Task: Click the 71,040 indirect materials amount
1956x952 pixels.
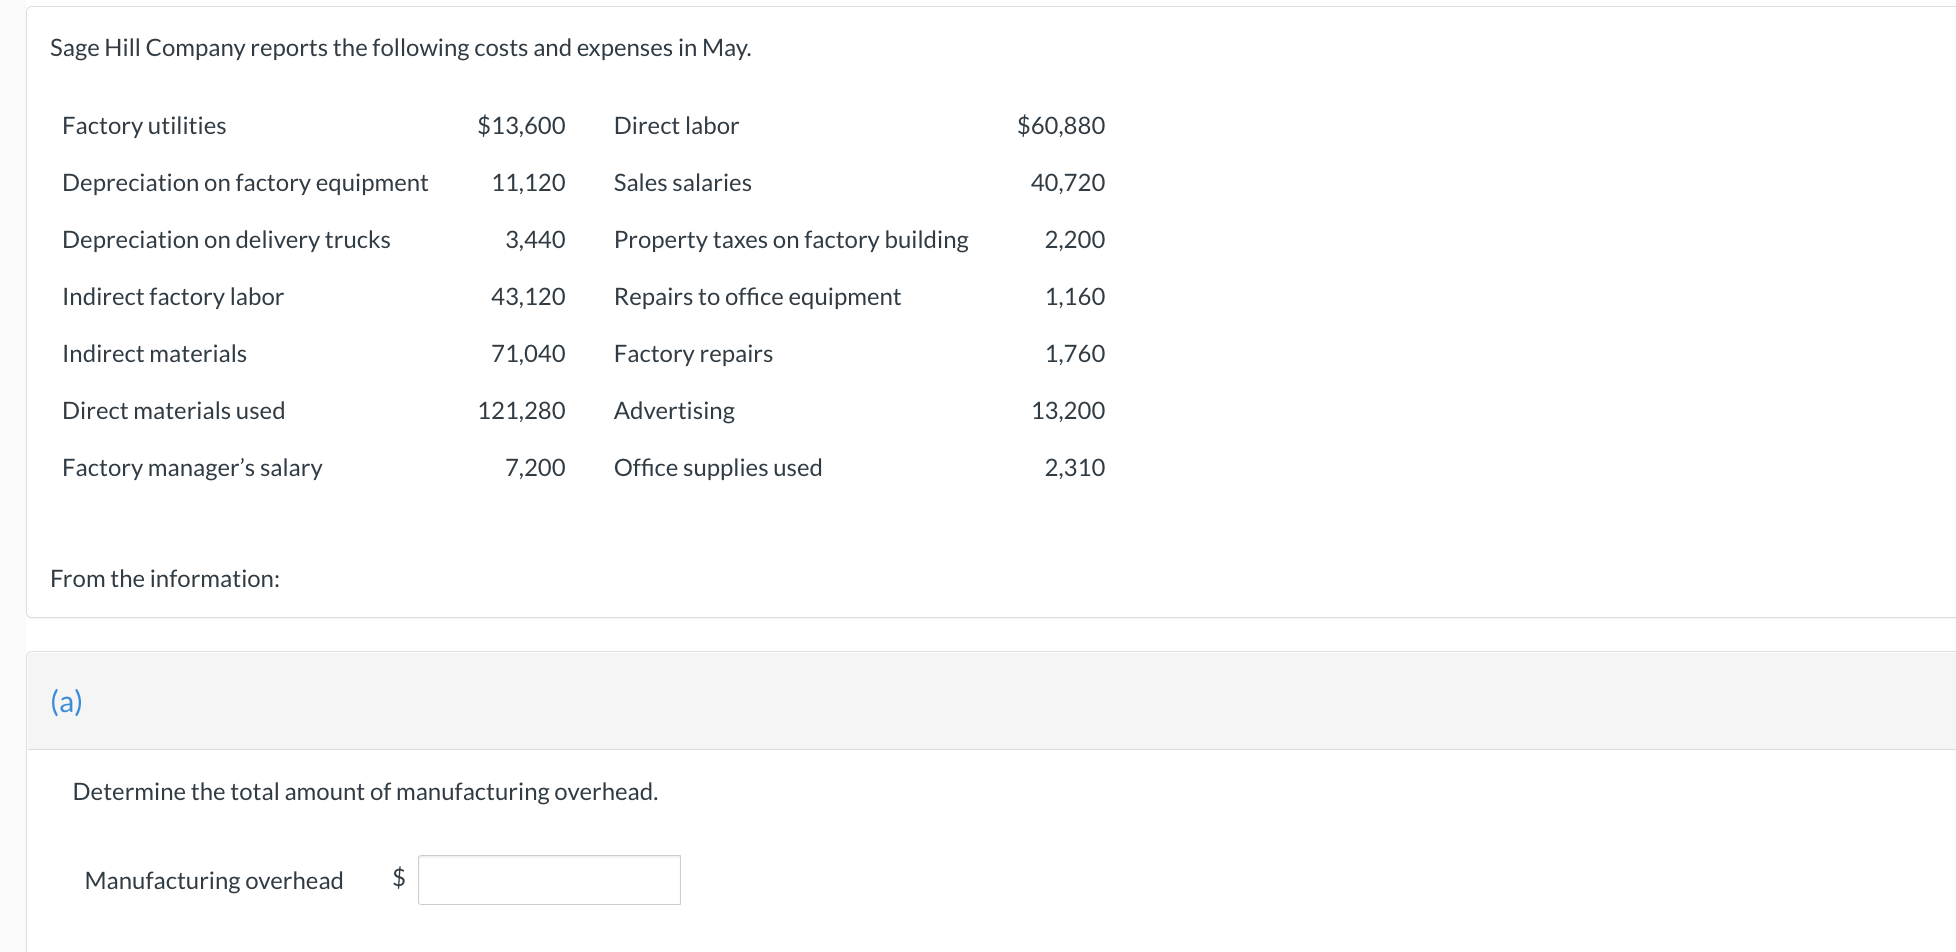Action: pos(528,354)
